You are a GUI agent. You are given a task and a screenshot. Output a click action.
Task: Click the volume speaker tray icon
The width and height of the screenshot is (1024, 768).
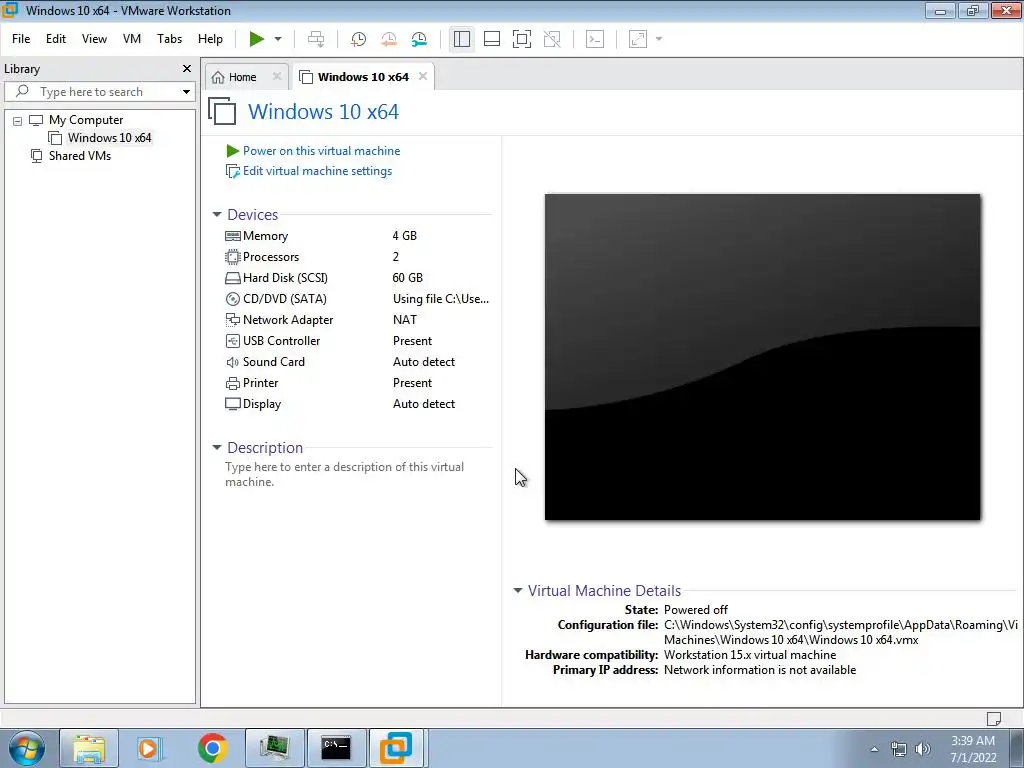(923, 749)
